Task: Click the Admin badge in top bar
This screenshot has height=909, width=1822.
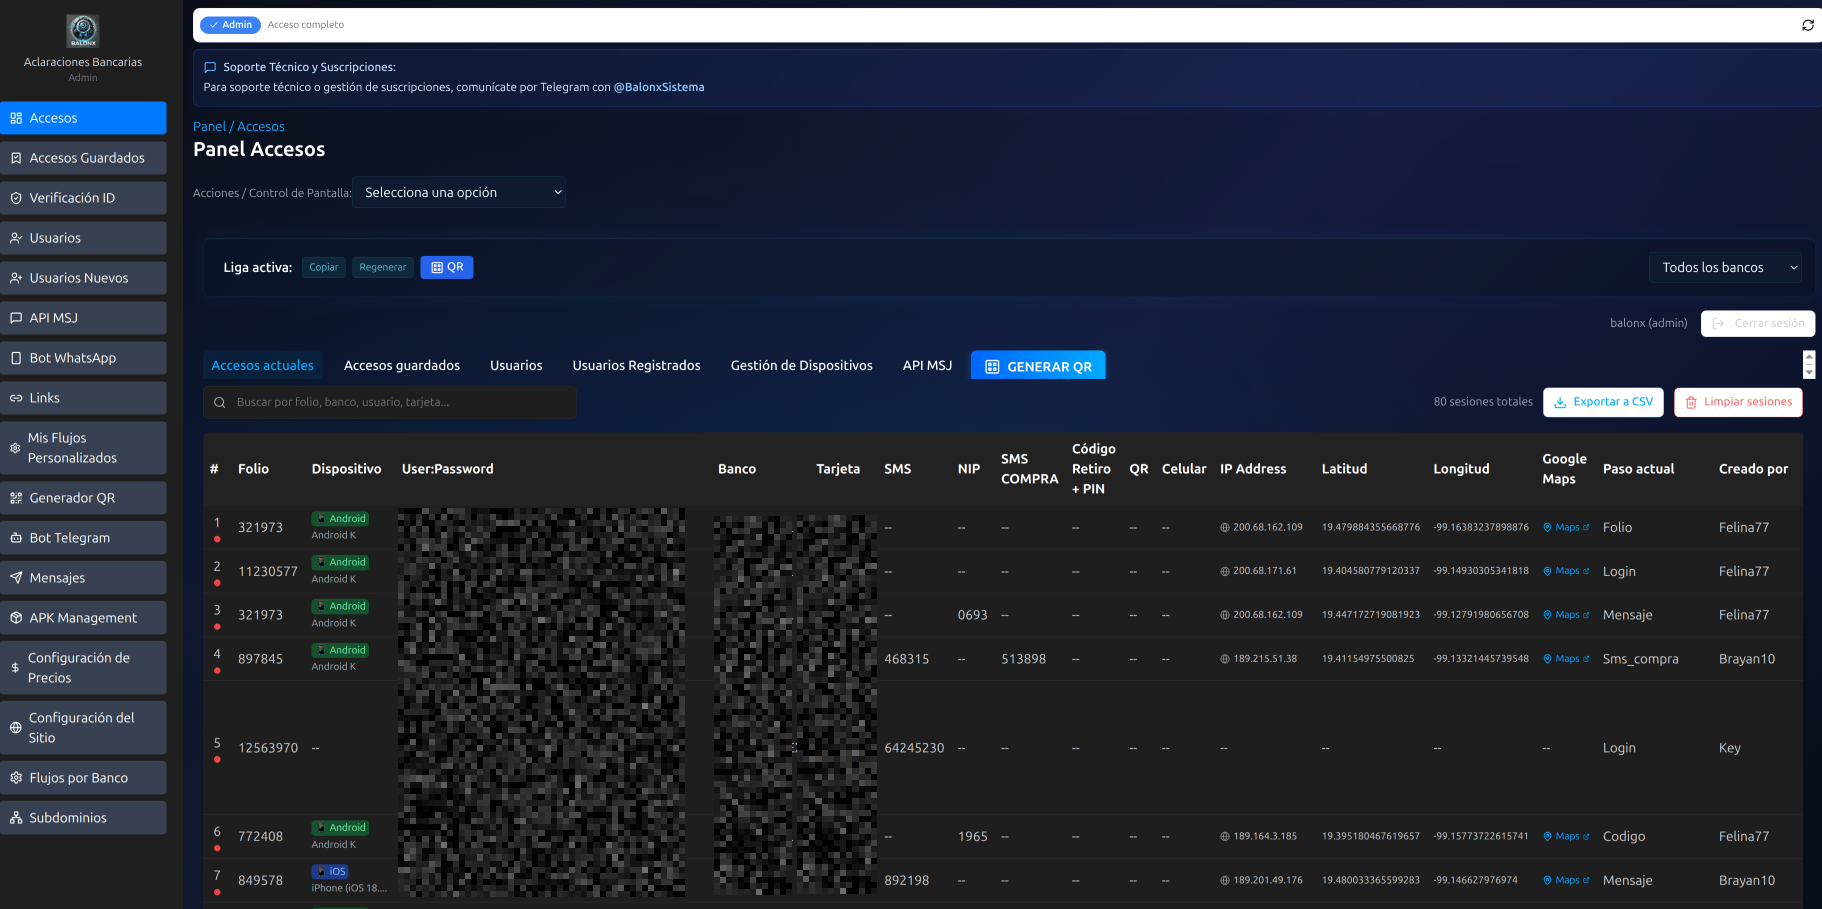Action: pos(230,25)
